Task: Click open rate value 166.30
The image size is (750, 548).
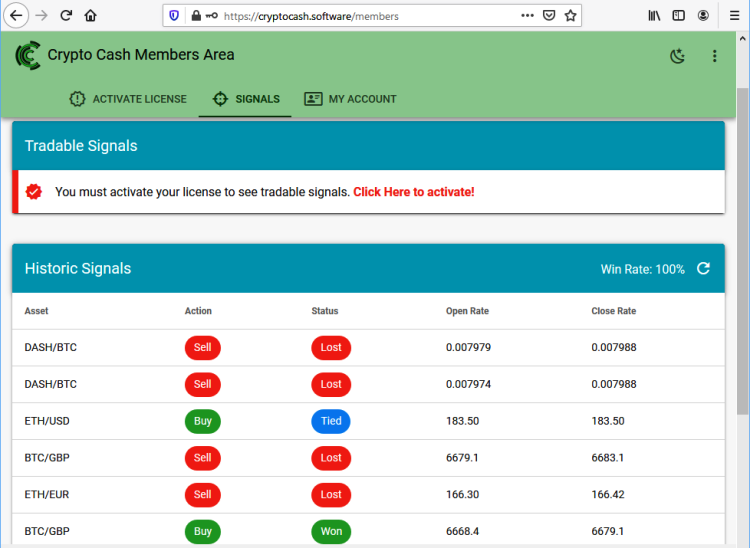Action: click(x=463, y=495)
